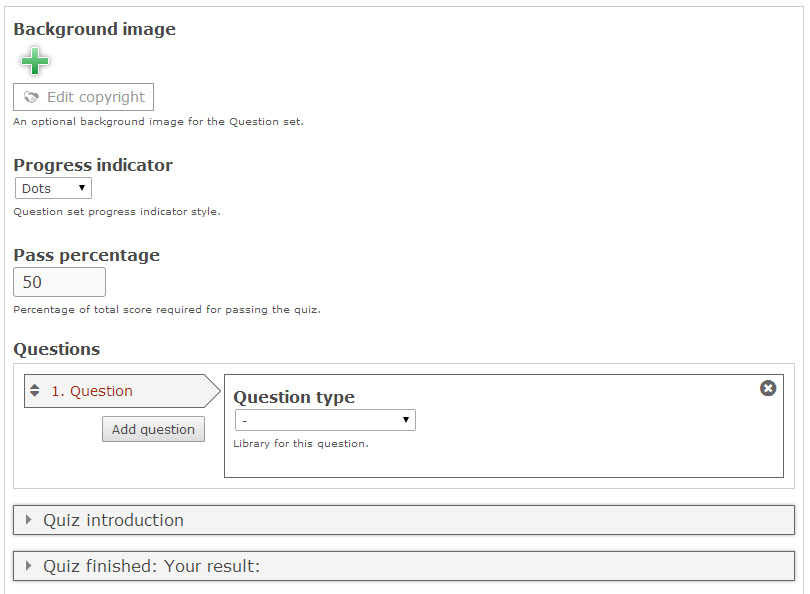
Task: Select the '1. Question' tab
Action: 101,391
